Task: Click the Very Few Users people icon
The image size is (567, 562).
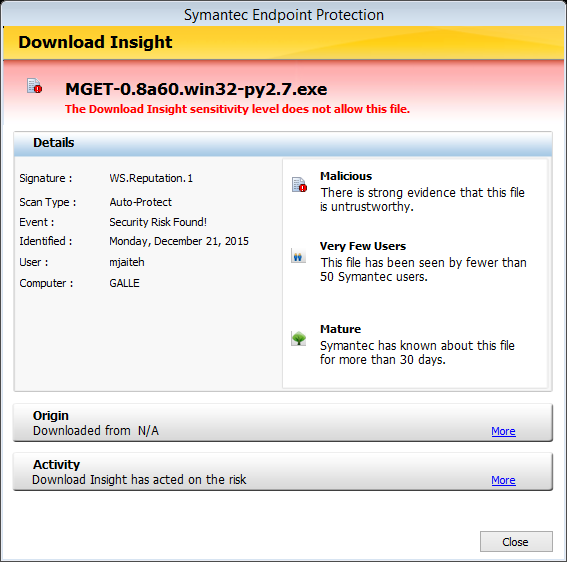Action: [x=298, y=256]
